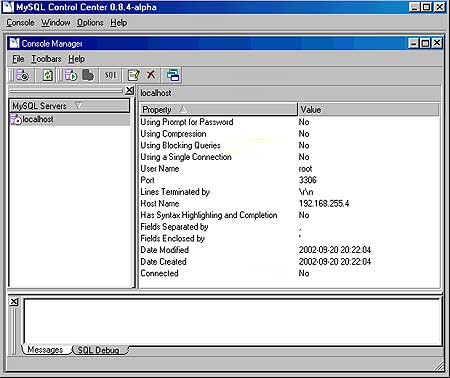The image size is (450, 378).
Task: Click the Value column header
Action: tap(369, 109)
